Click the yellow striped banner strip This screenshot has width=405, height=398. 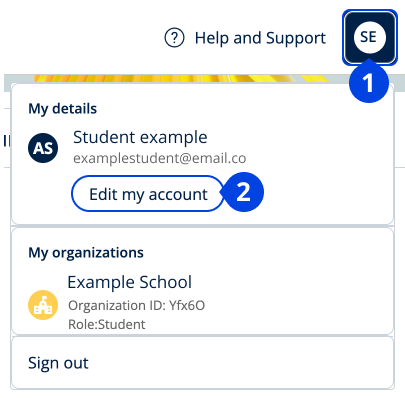click(x=182, y=79)
